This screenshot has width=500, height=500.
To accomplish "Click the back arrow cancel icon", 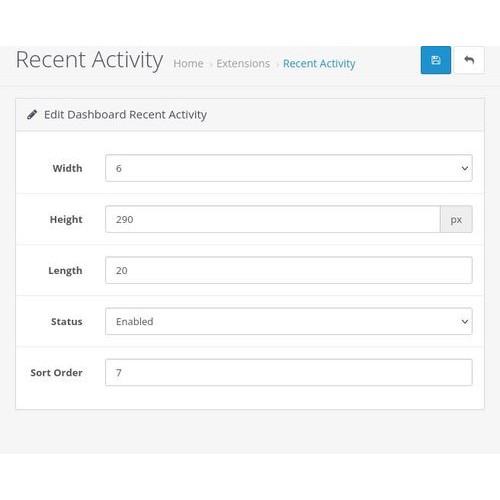I will [469, 60].
